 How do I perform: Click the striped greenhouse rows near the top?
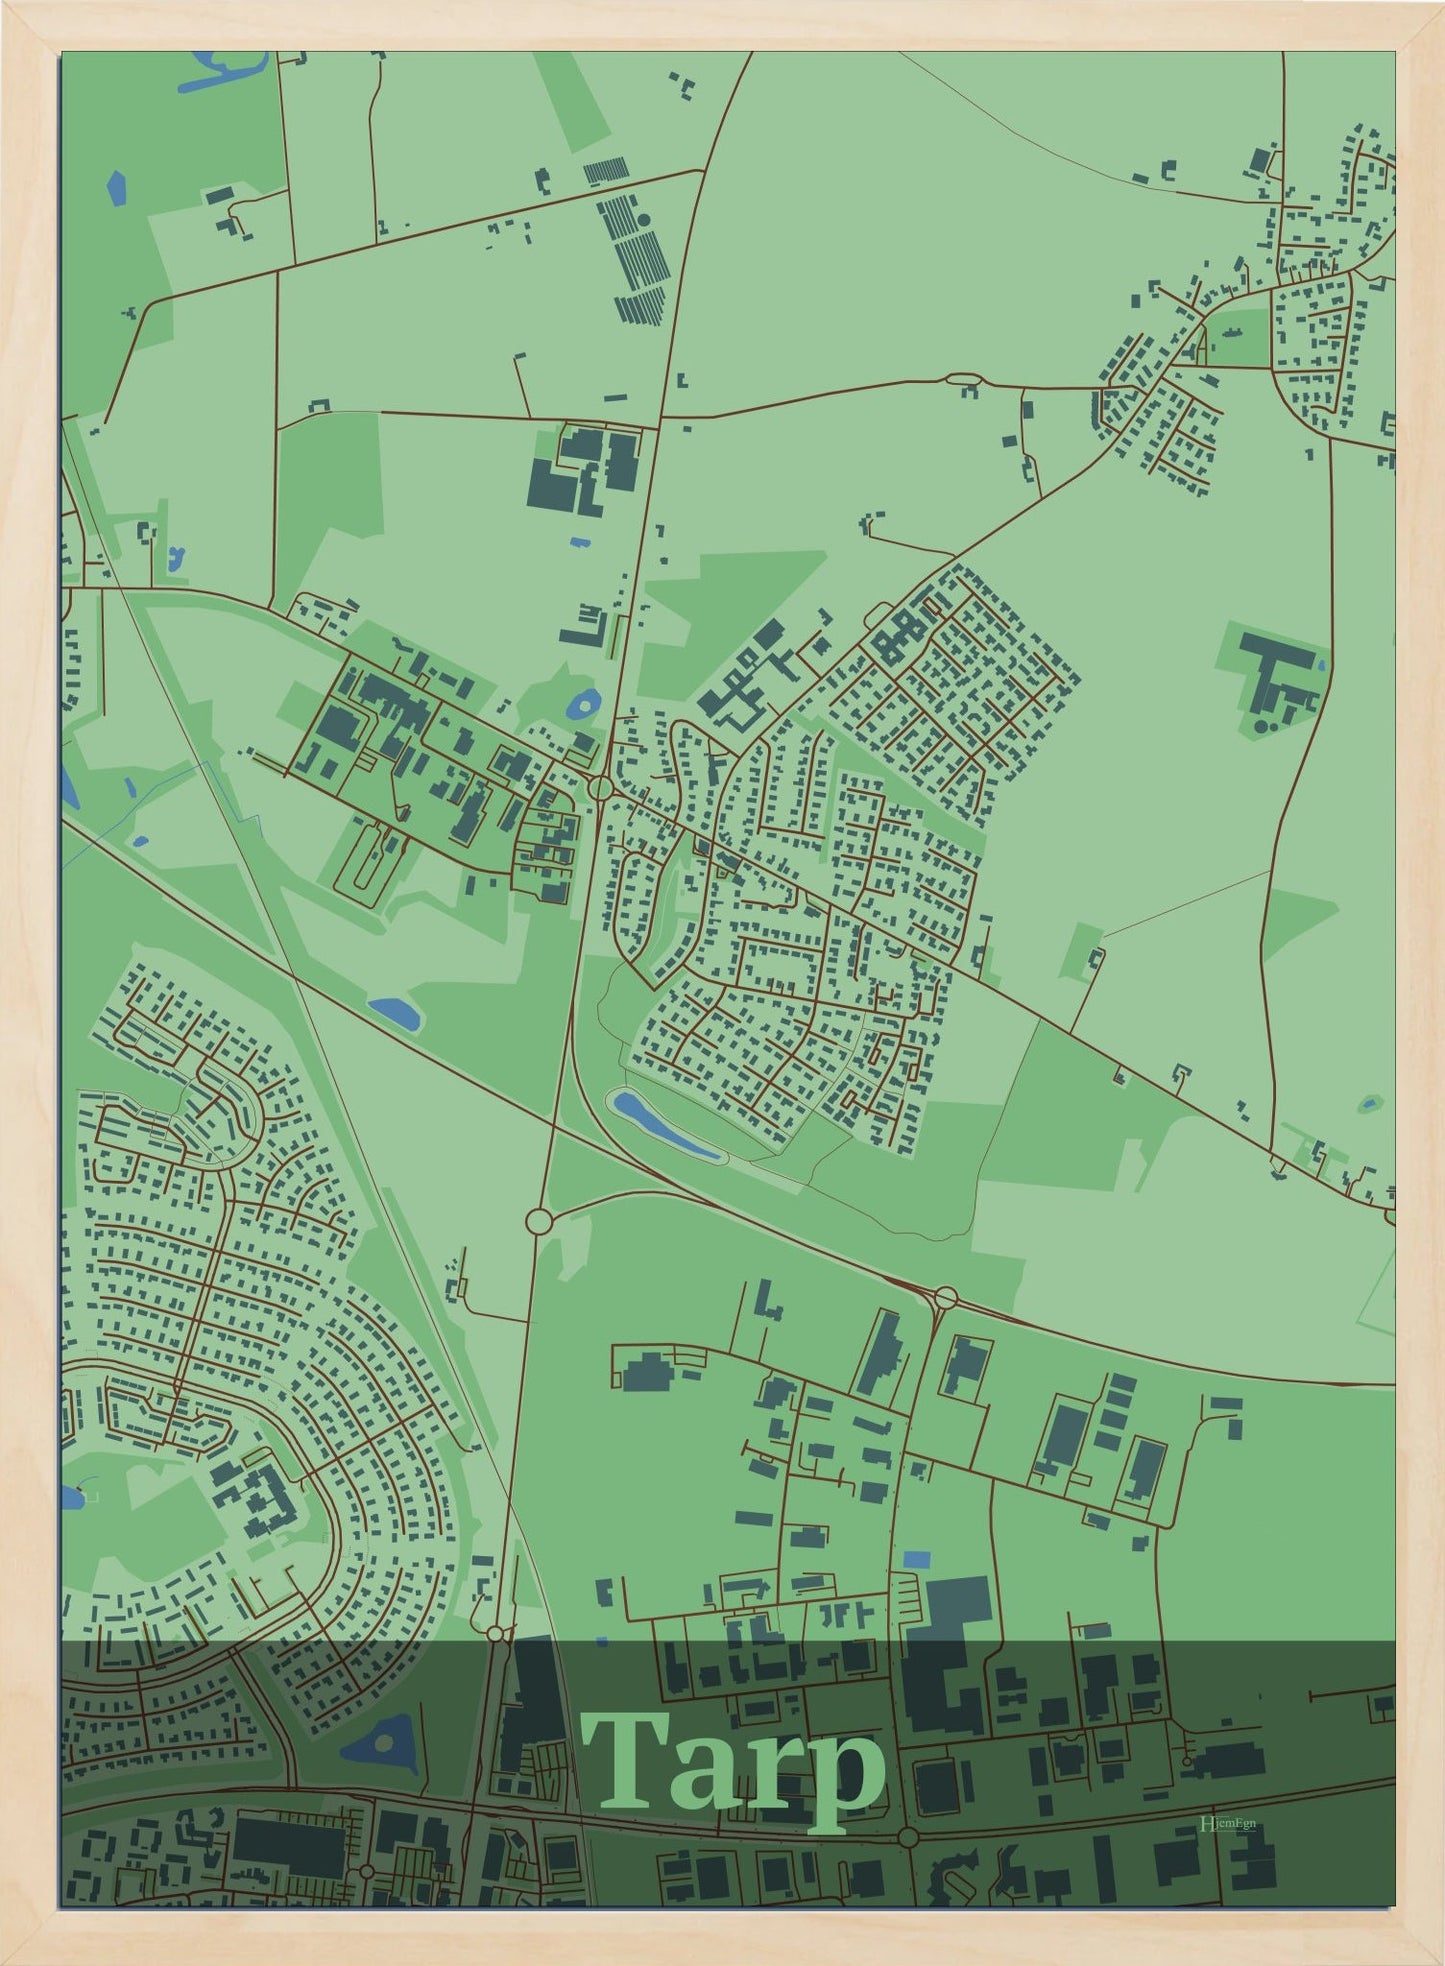pos(632,250)
